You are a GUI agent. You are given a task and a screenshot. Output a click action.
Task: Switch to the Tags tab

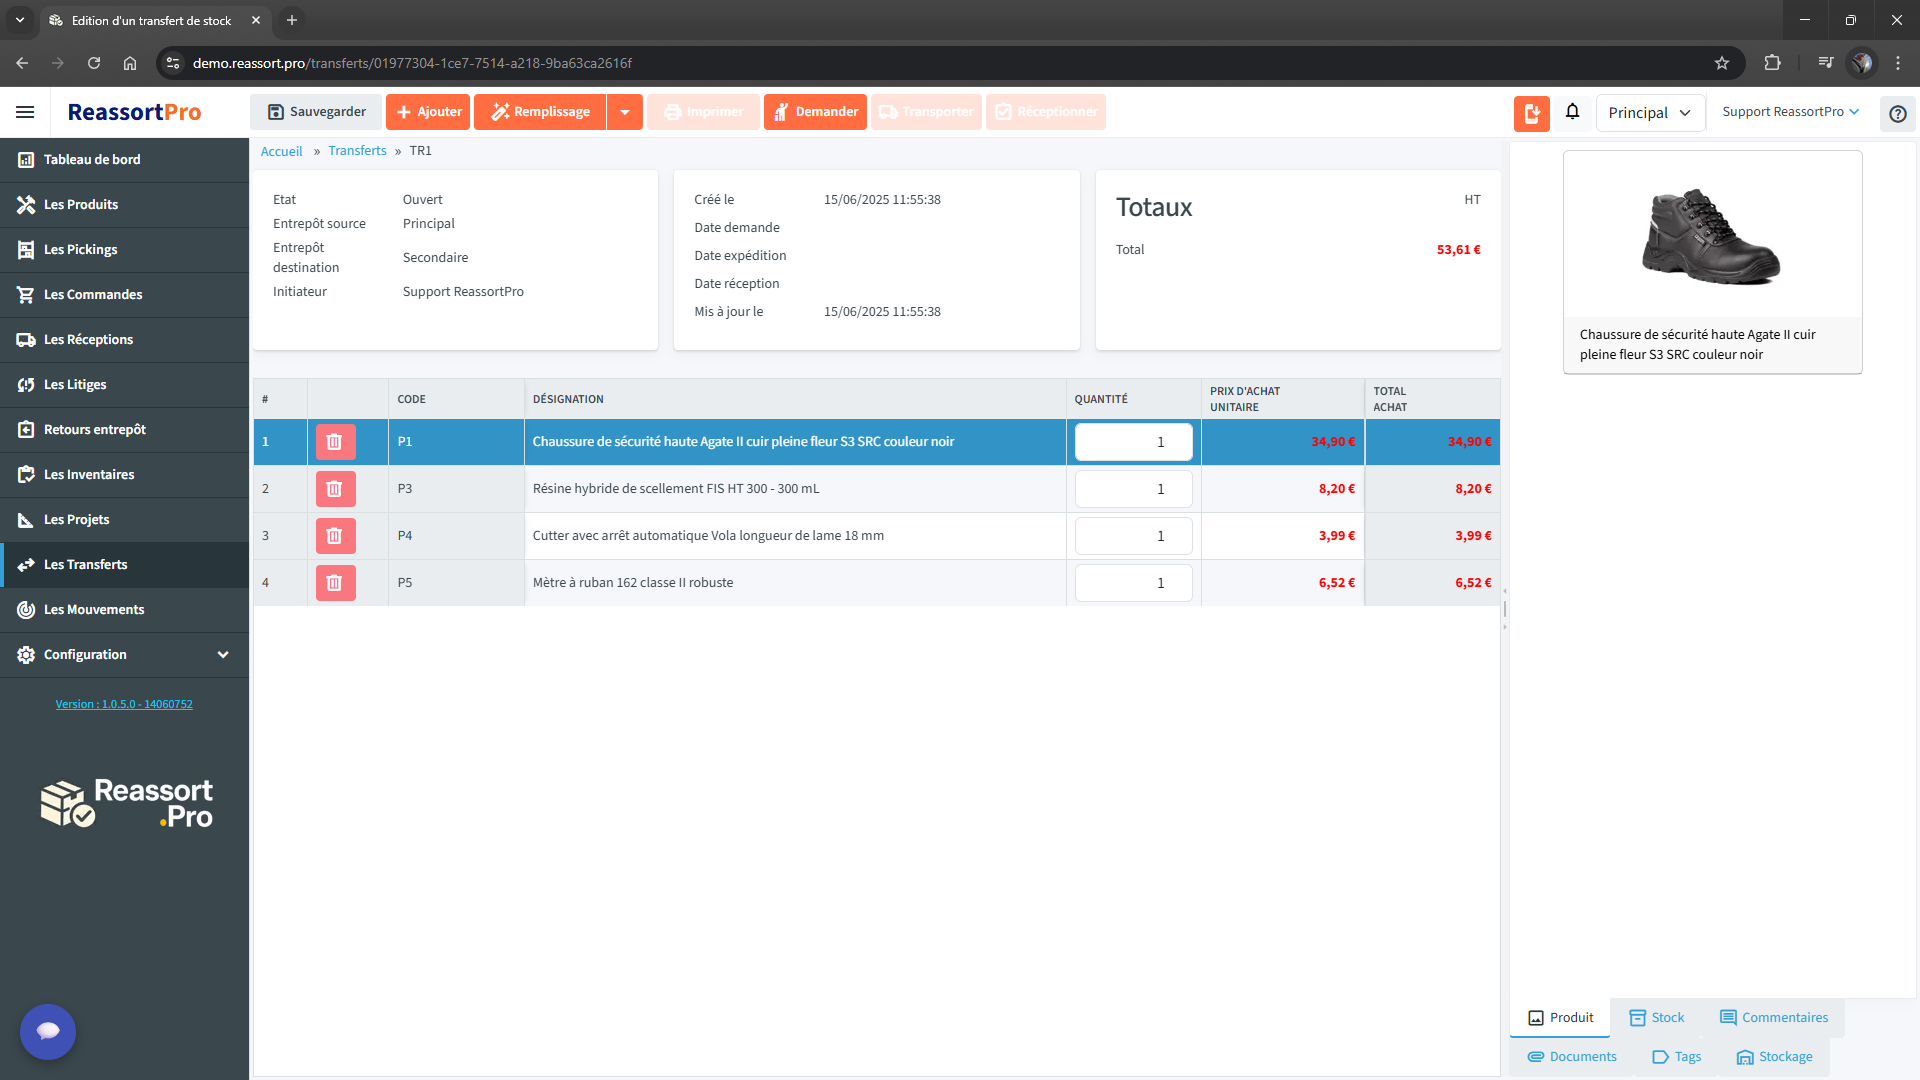(x=1676, y=1057)
